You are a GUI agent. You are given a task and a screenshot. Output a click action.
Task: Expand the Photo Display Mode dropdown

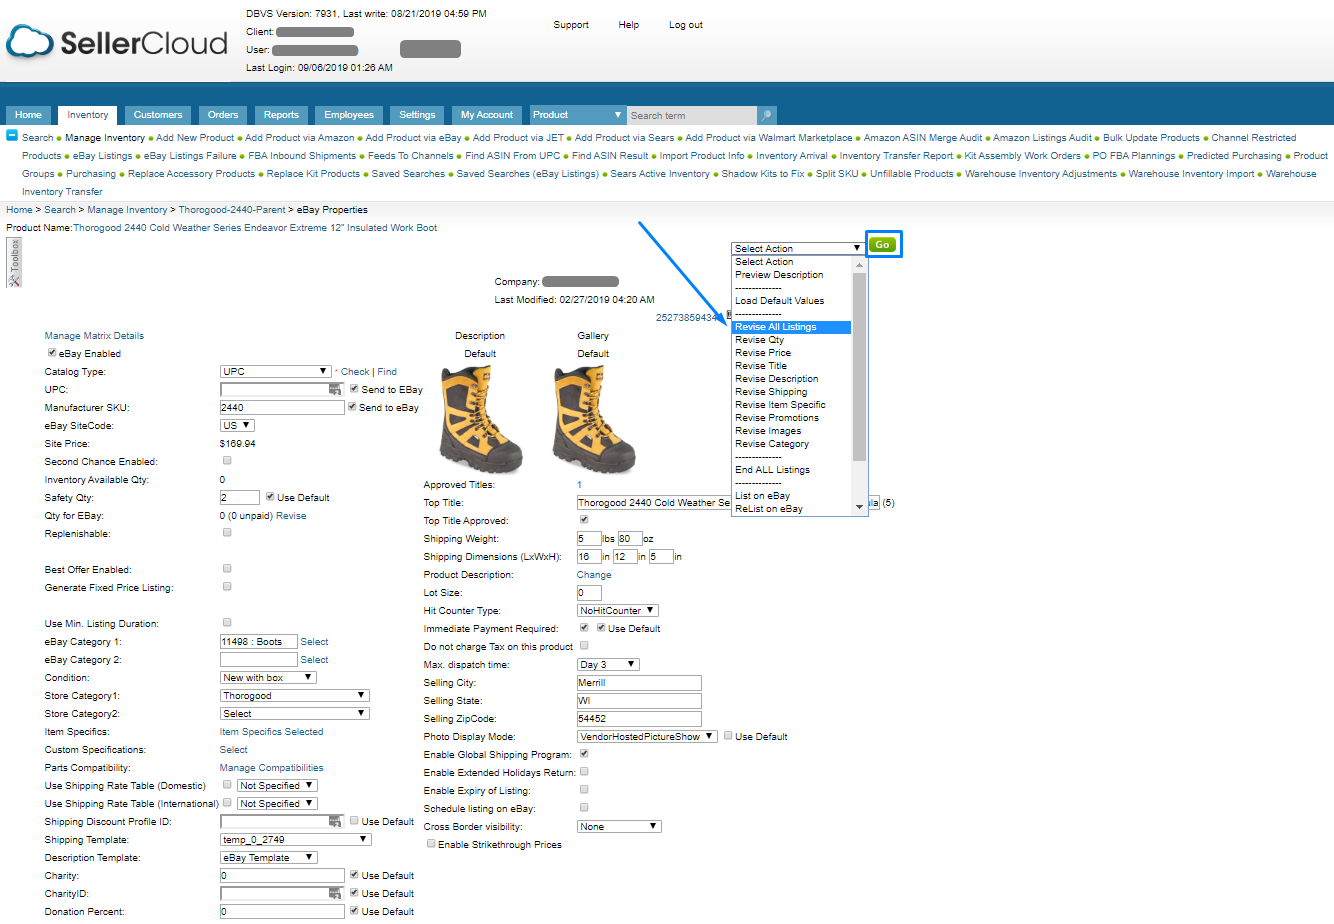(648, 736)
